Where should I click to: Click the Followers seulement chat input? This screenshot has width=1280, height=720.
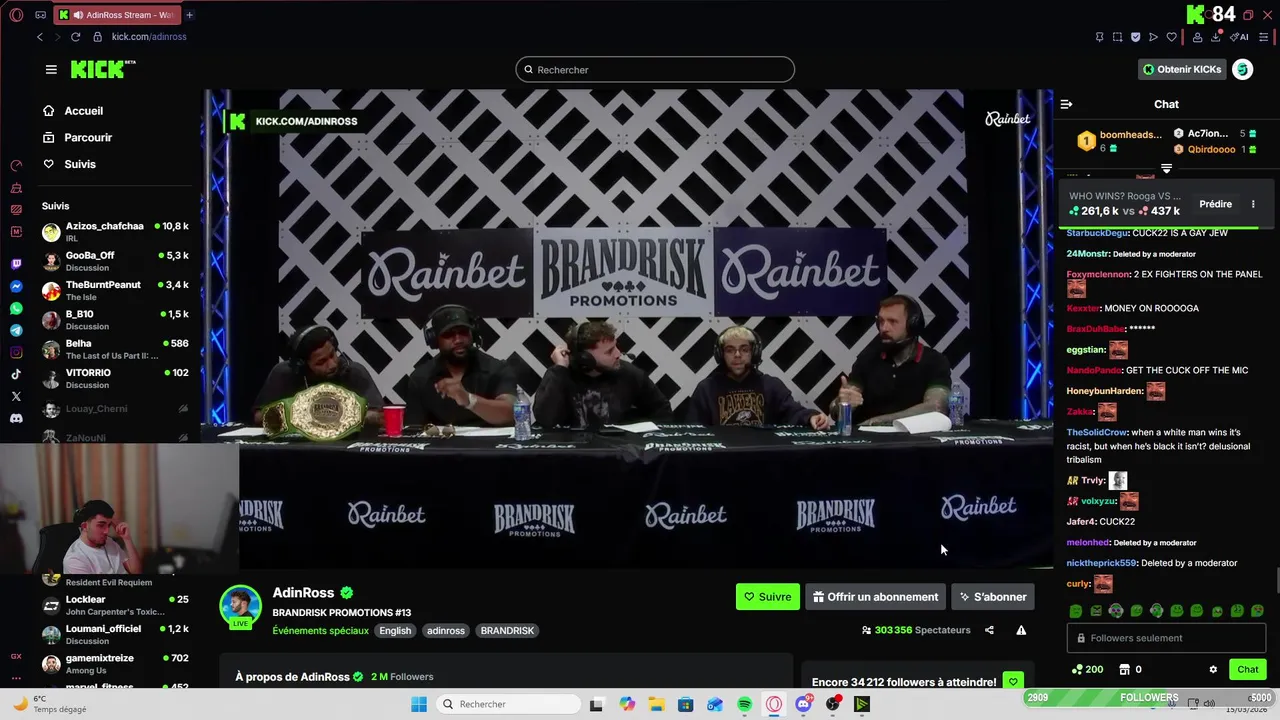[1166, 638]
